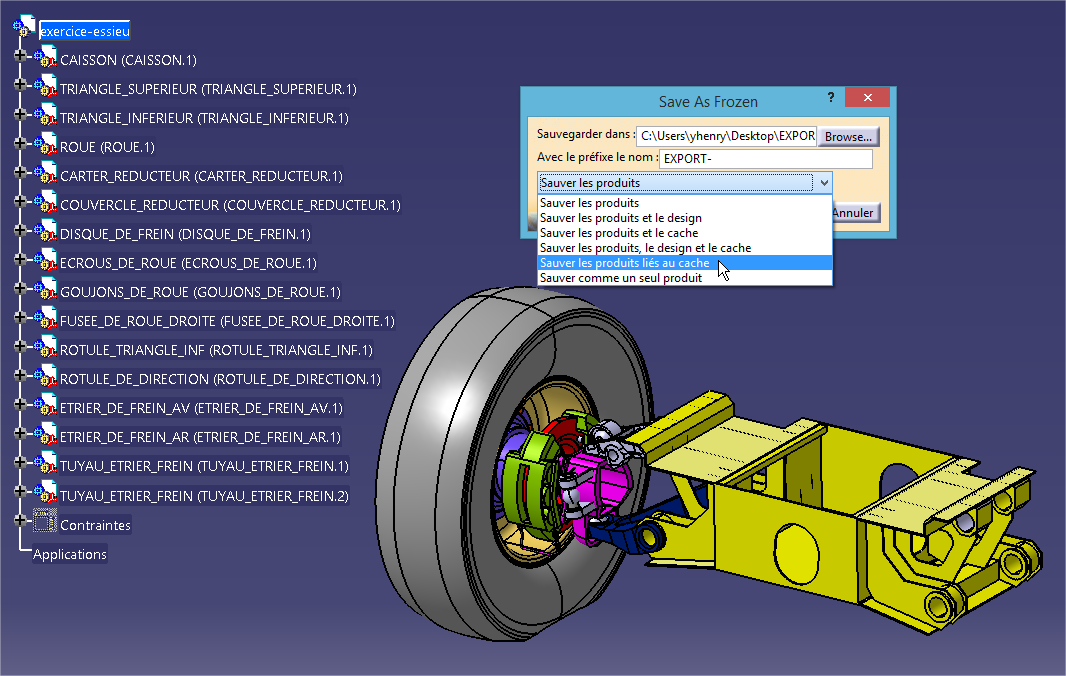Image resolution: width=1066 pixels, height=676 pixels.
Task: Expand the ROUE tree node
Action: [20, 143]
